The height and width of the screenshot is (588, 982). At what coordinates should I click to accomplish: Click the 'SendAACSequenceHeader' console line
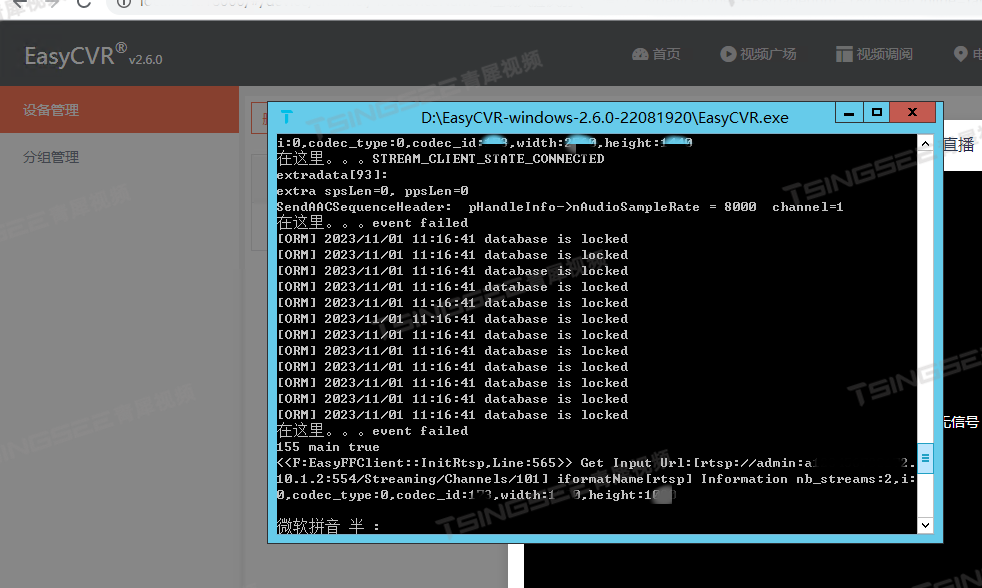pos(560,207)
